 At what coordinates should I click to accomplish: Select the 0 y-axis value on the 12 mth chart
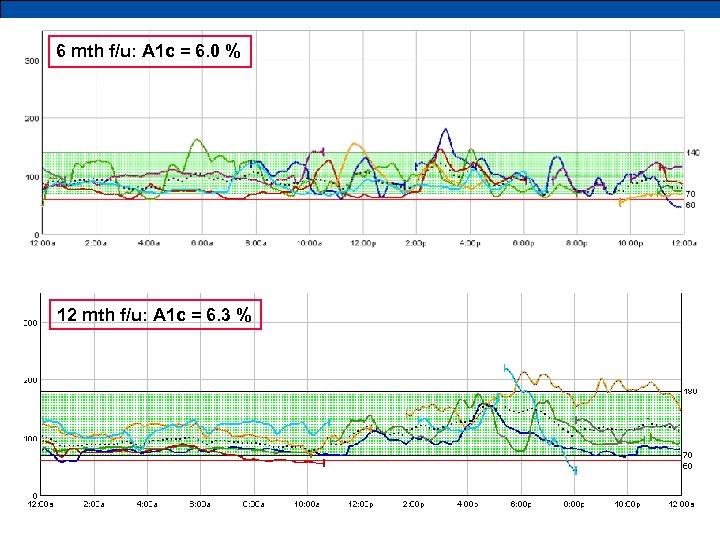[x=35, y=496]
